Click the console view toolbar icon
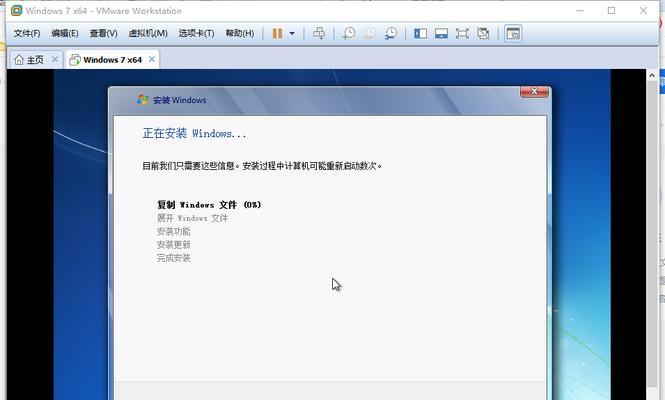This screenshot has height=400, width=665. click(x=513, y=33)
